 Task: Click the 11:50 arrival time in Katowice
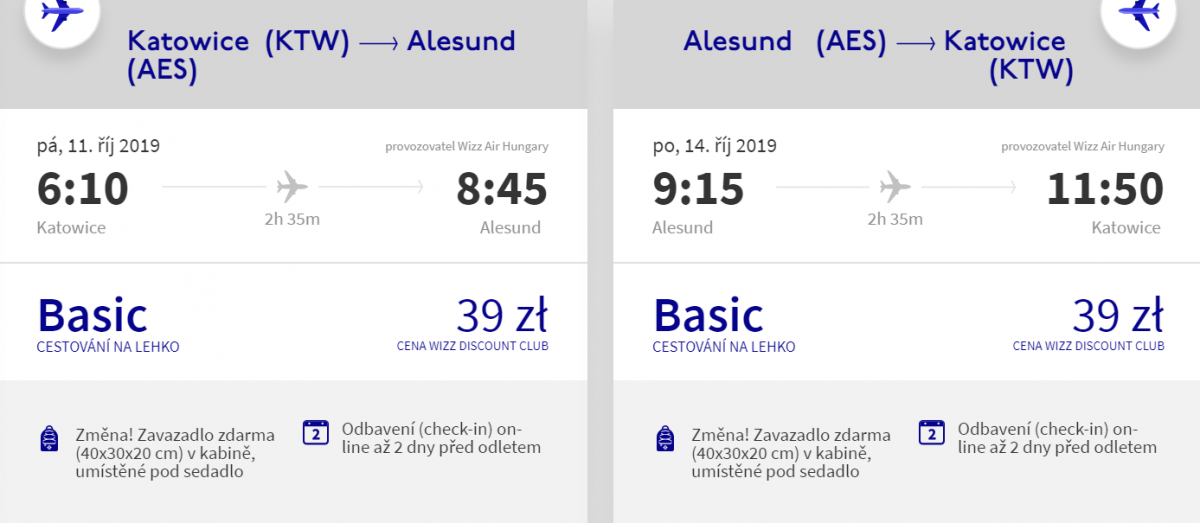(1105, 189)
